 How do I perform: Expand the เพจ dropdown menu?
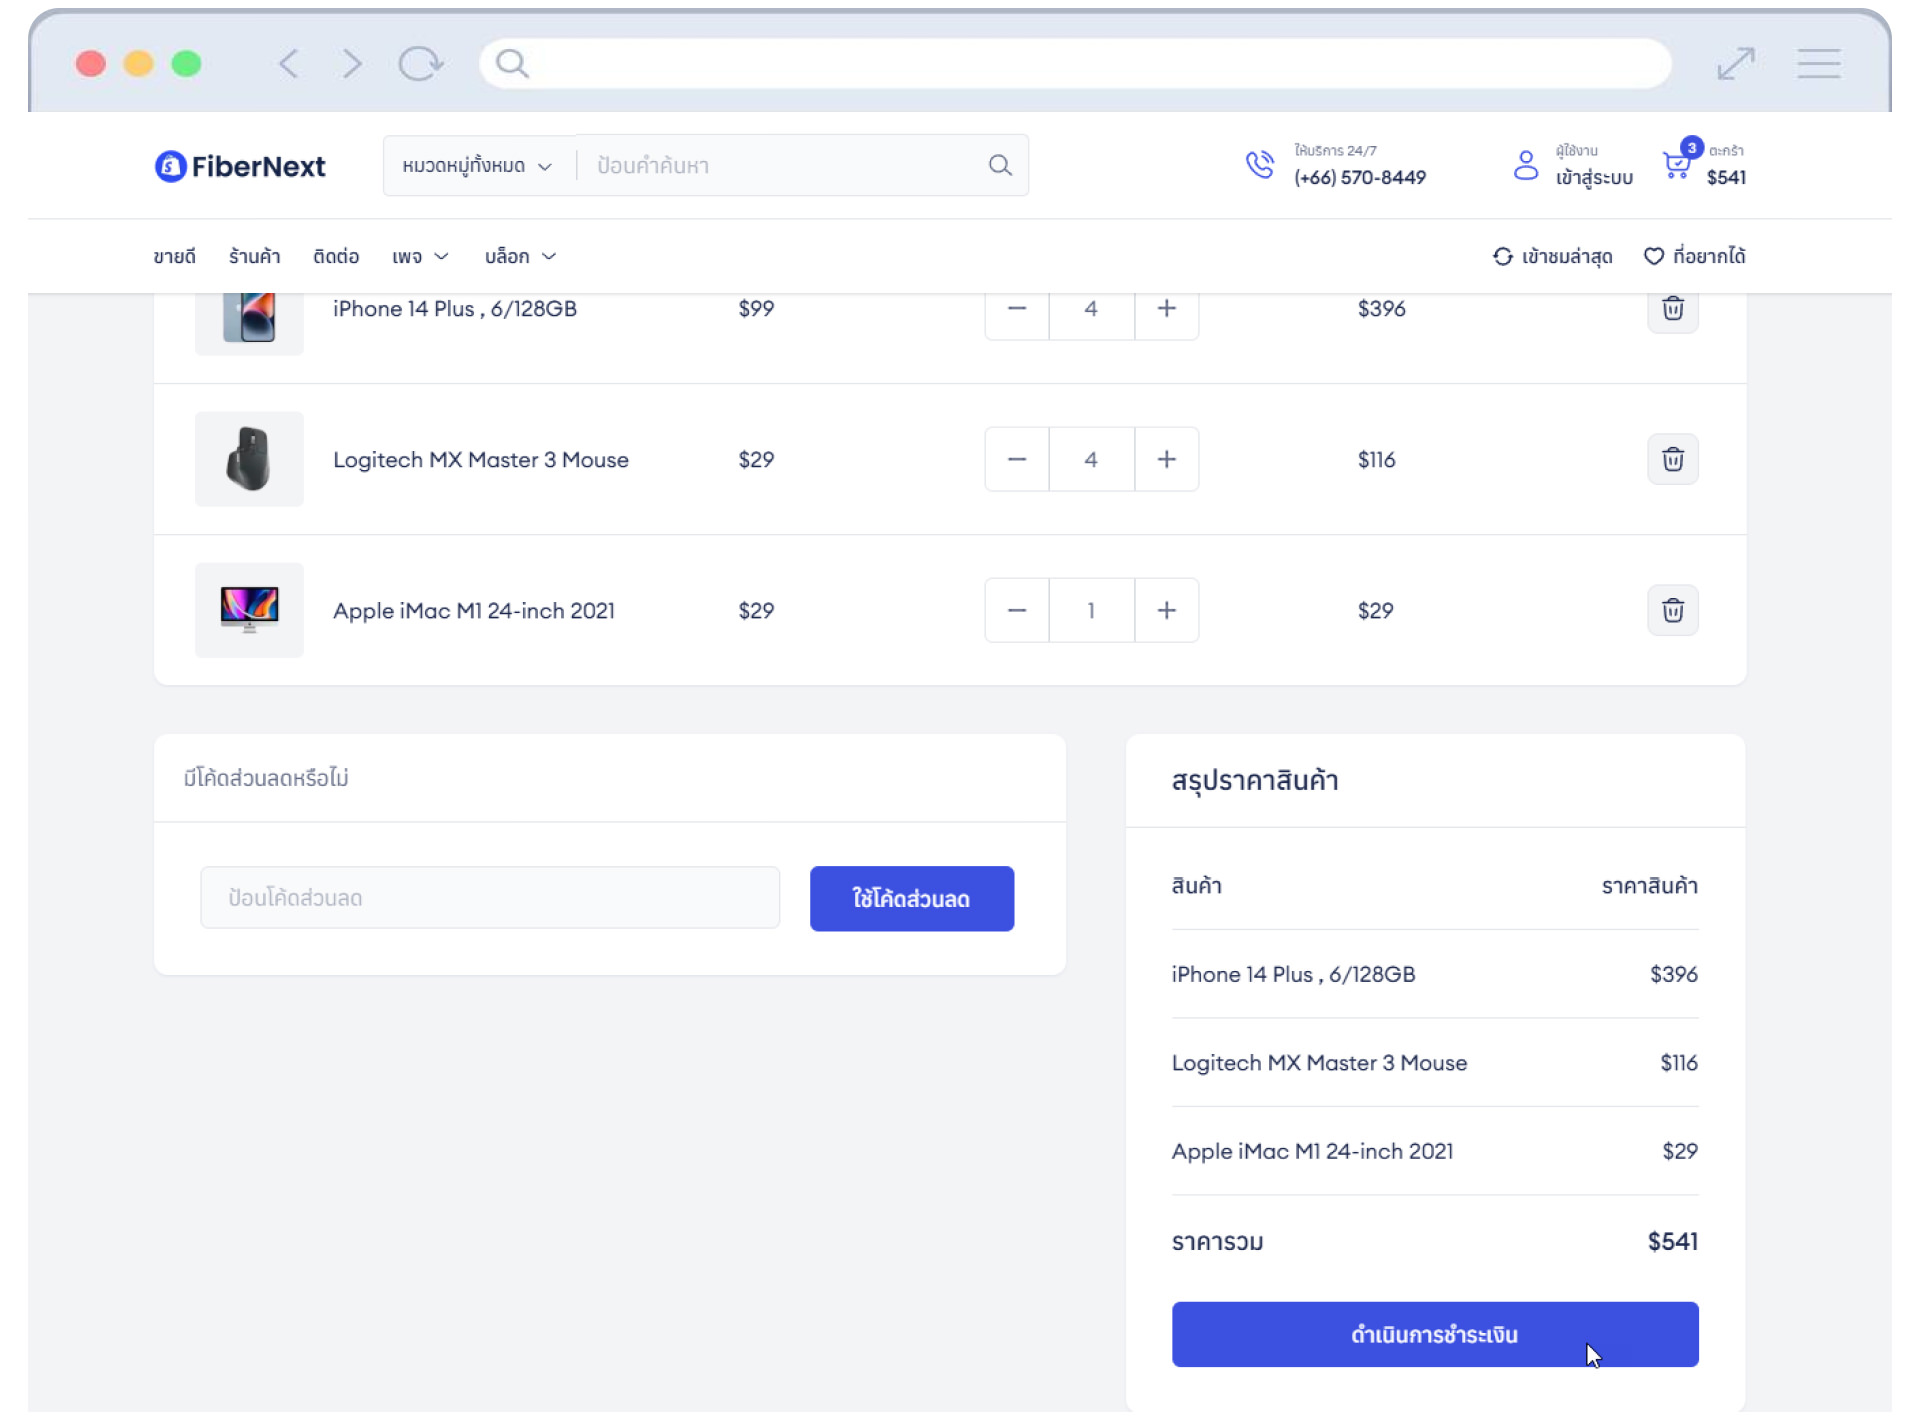point(420,257)
